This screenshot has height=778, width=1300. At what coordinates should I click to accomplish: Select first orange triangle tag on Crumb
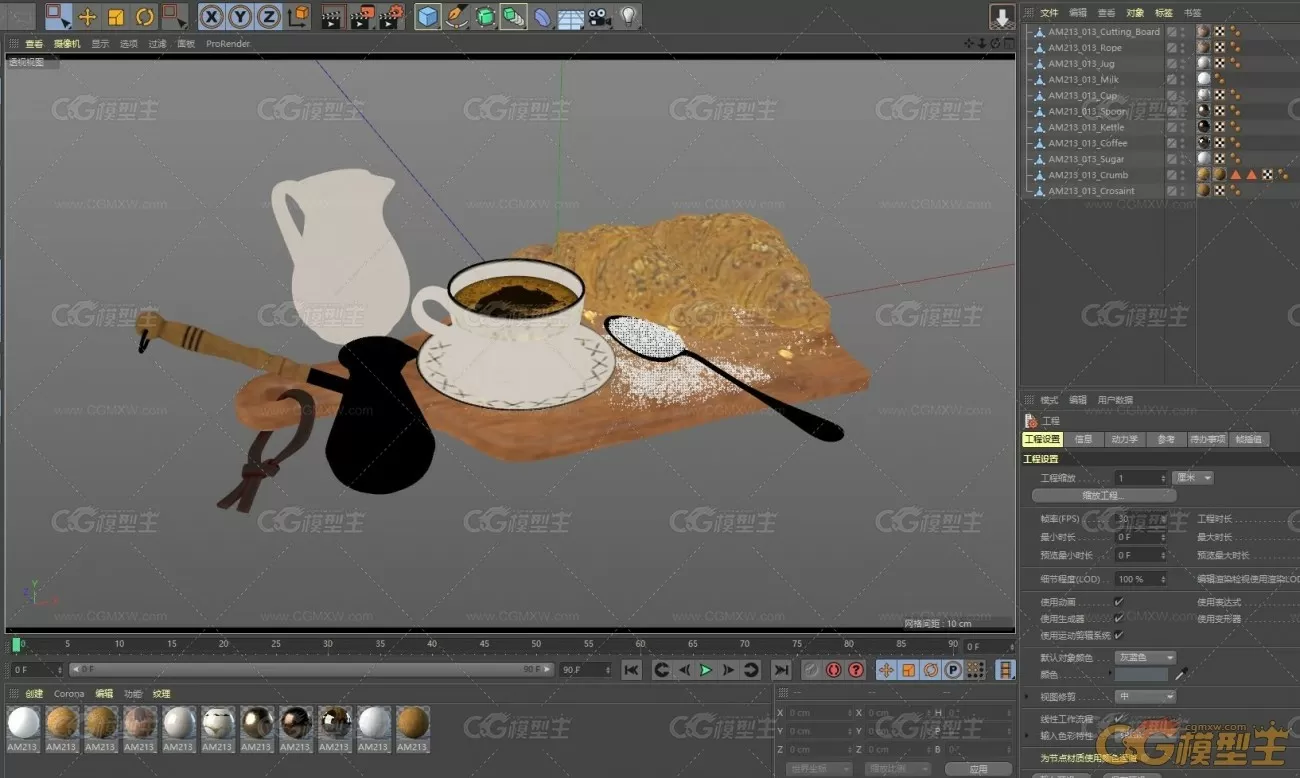1236,175
